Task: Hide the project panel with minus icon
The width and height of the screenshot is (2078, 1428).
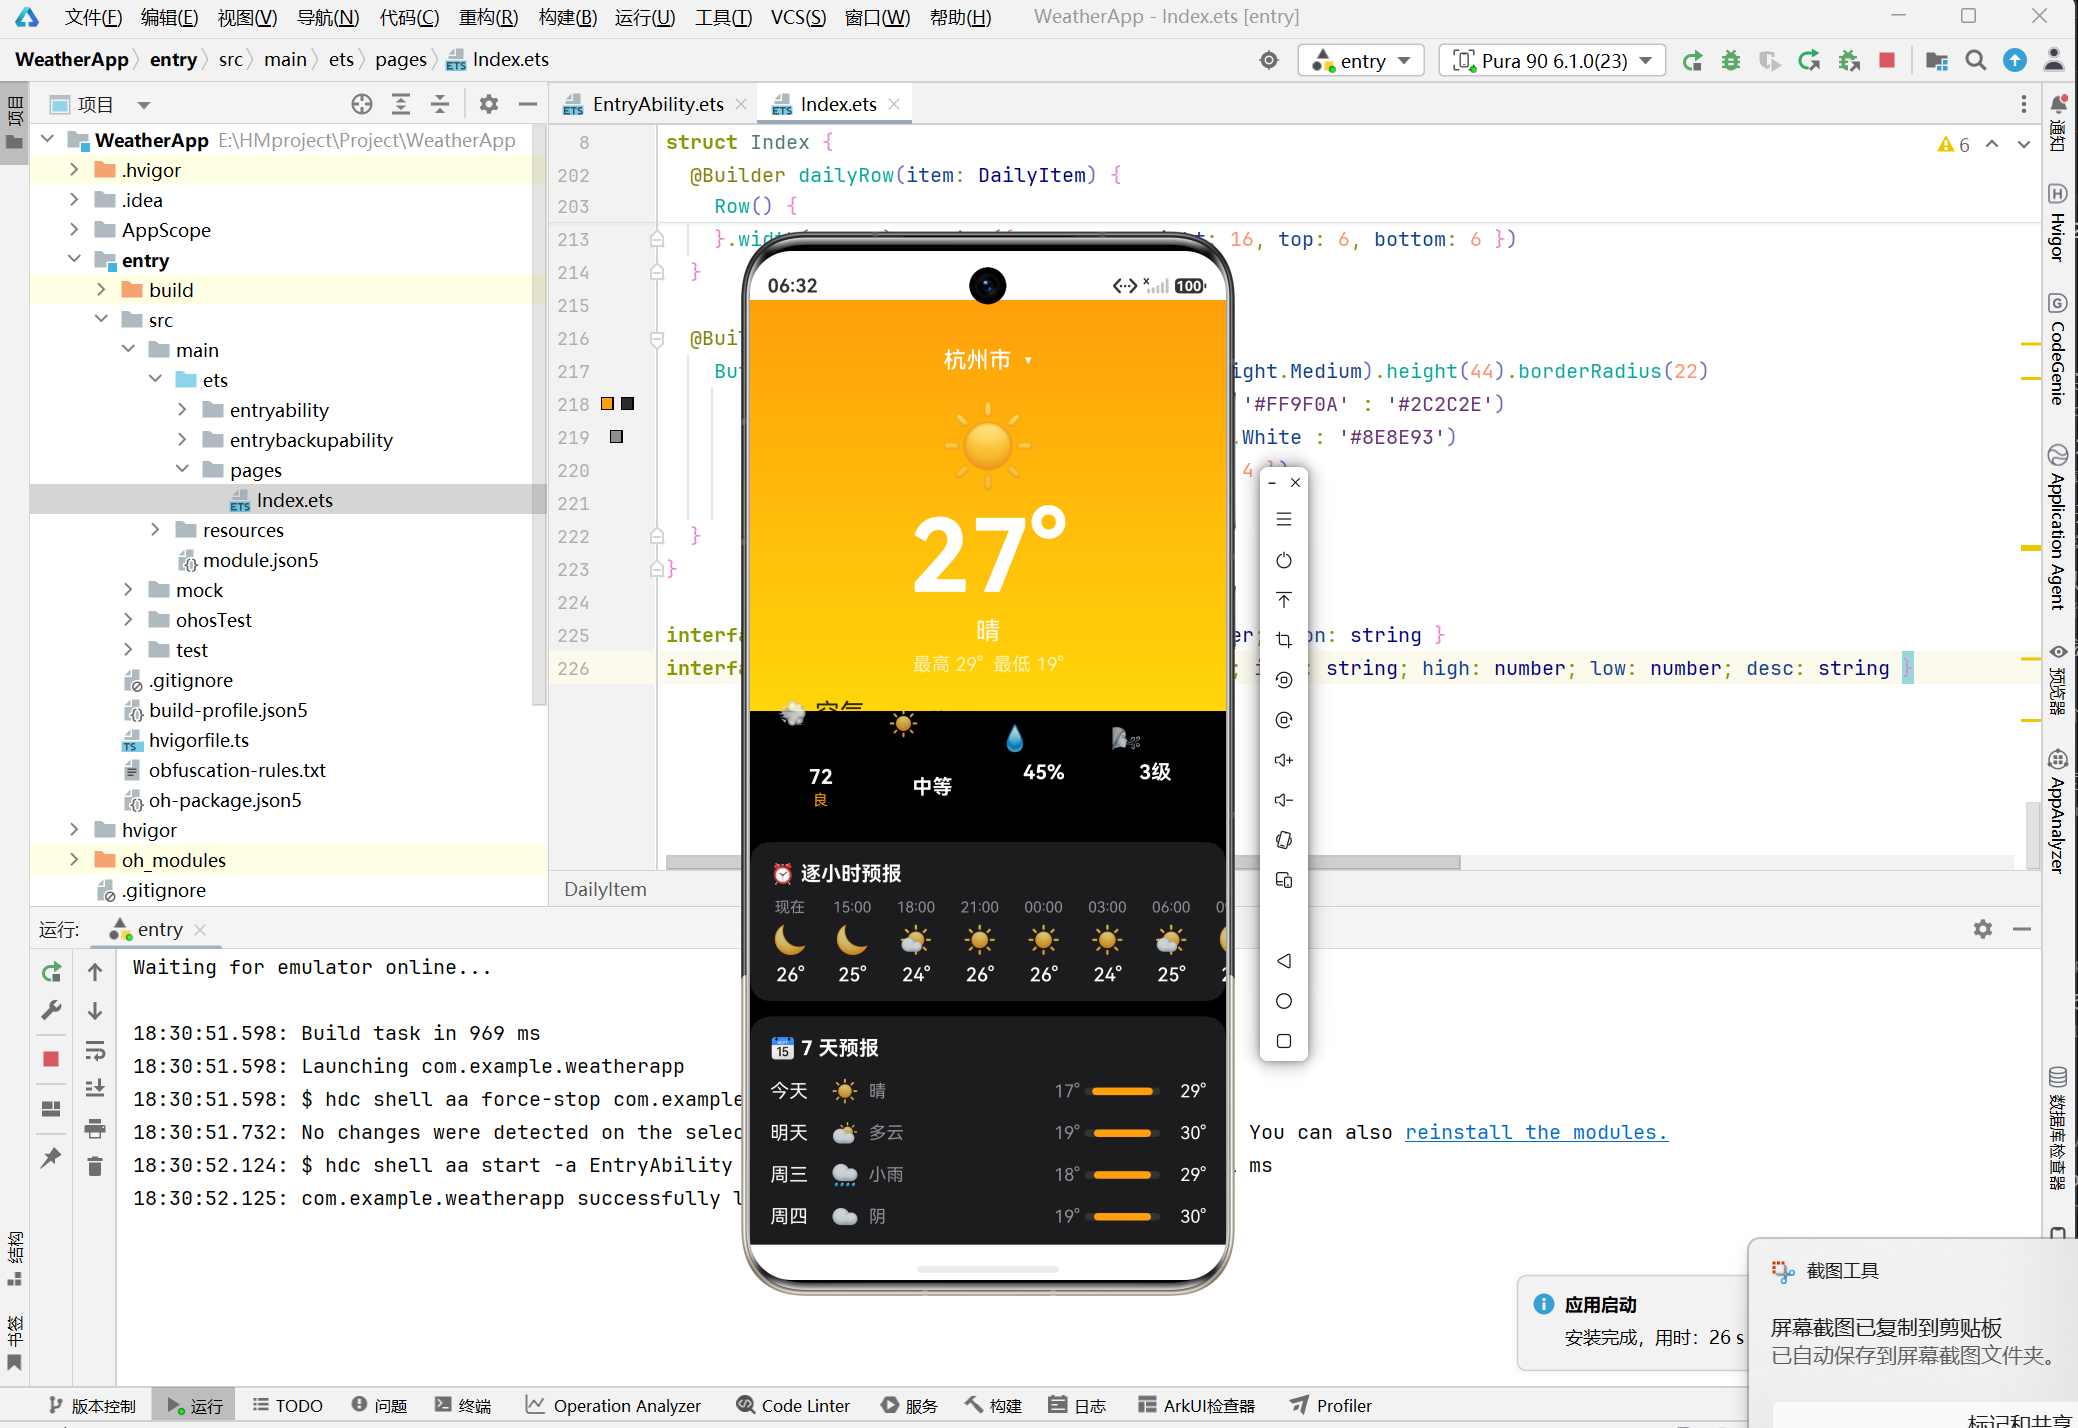Action: click(528, 104)
